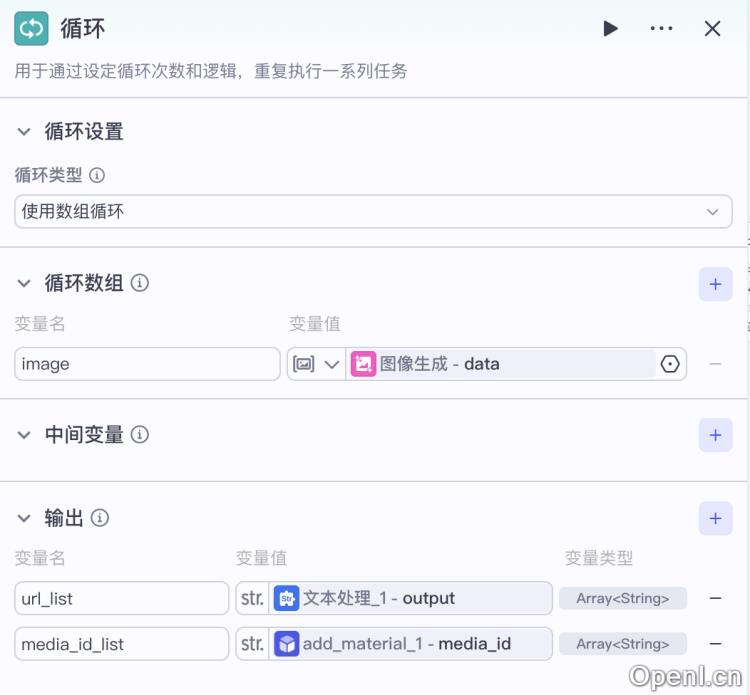The width and height of the screenshot is (750, 695).
Task: Select add_material_1 - media_id value field
Action: (x=411, y=644)
